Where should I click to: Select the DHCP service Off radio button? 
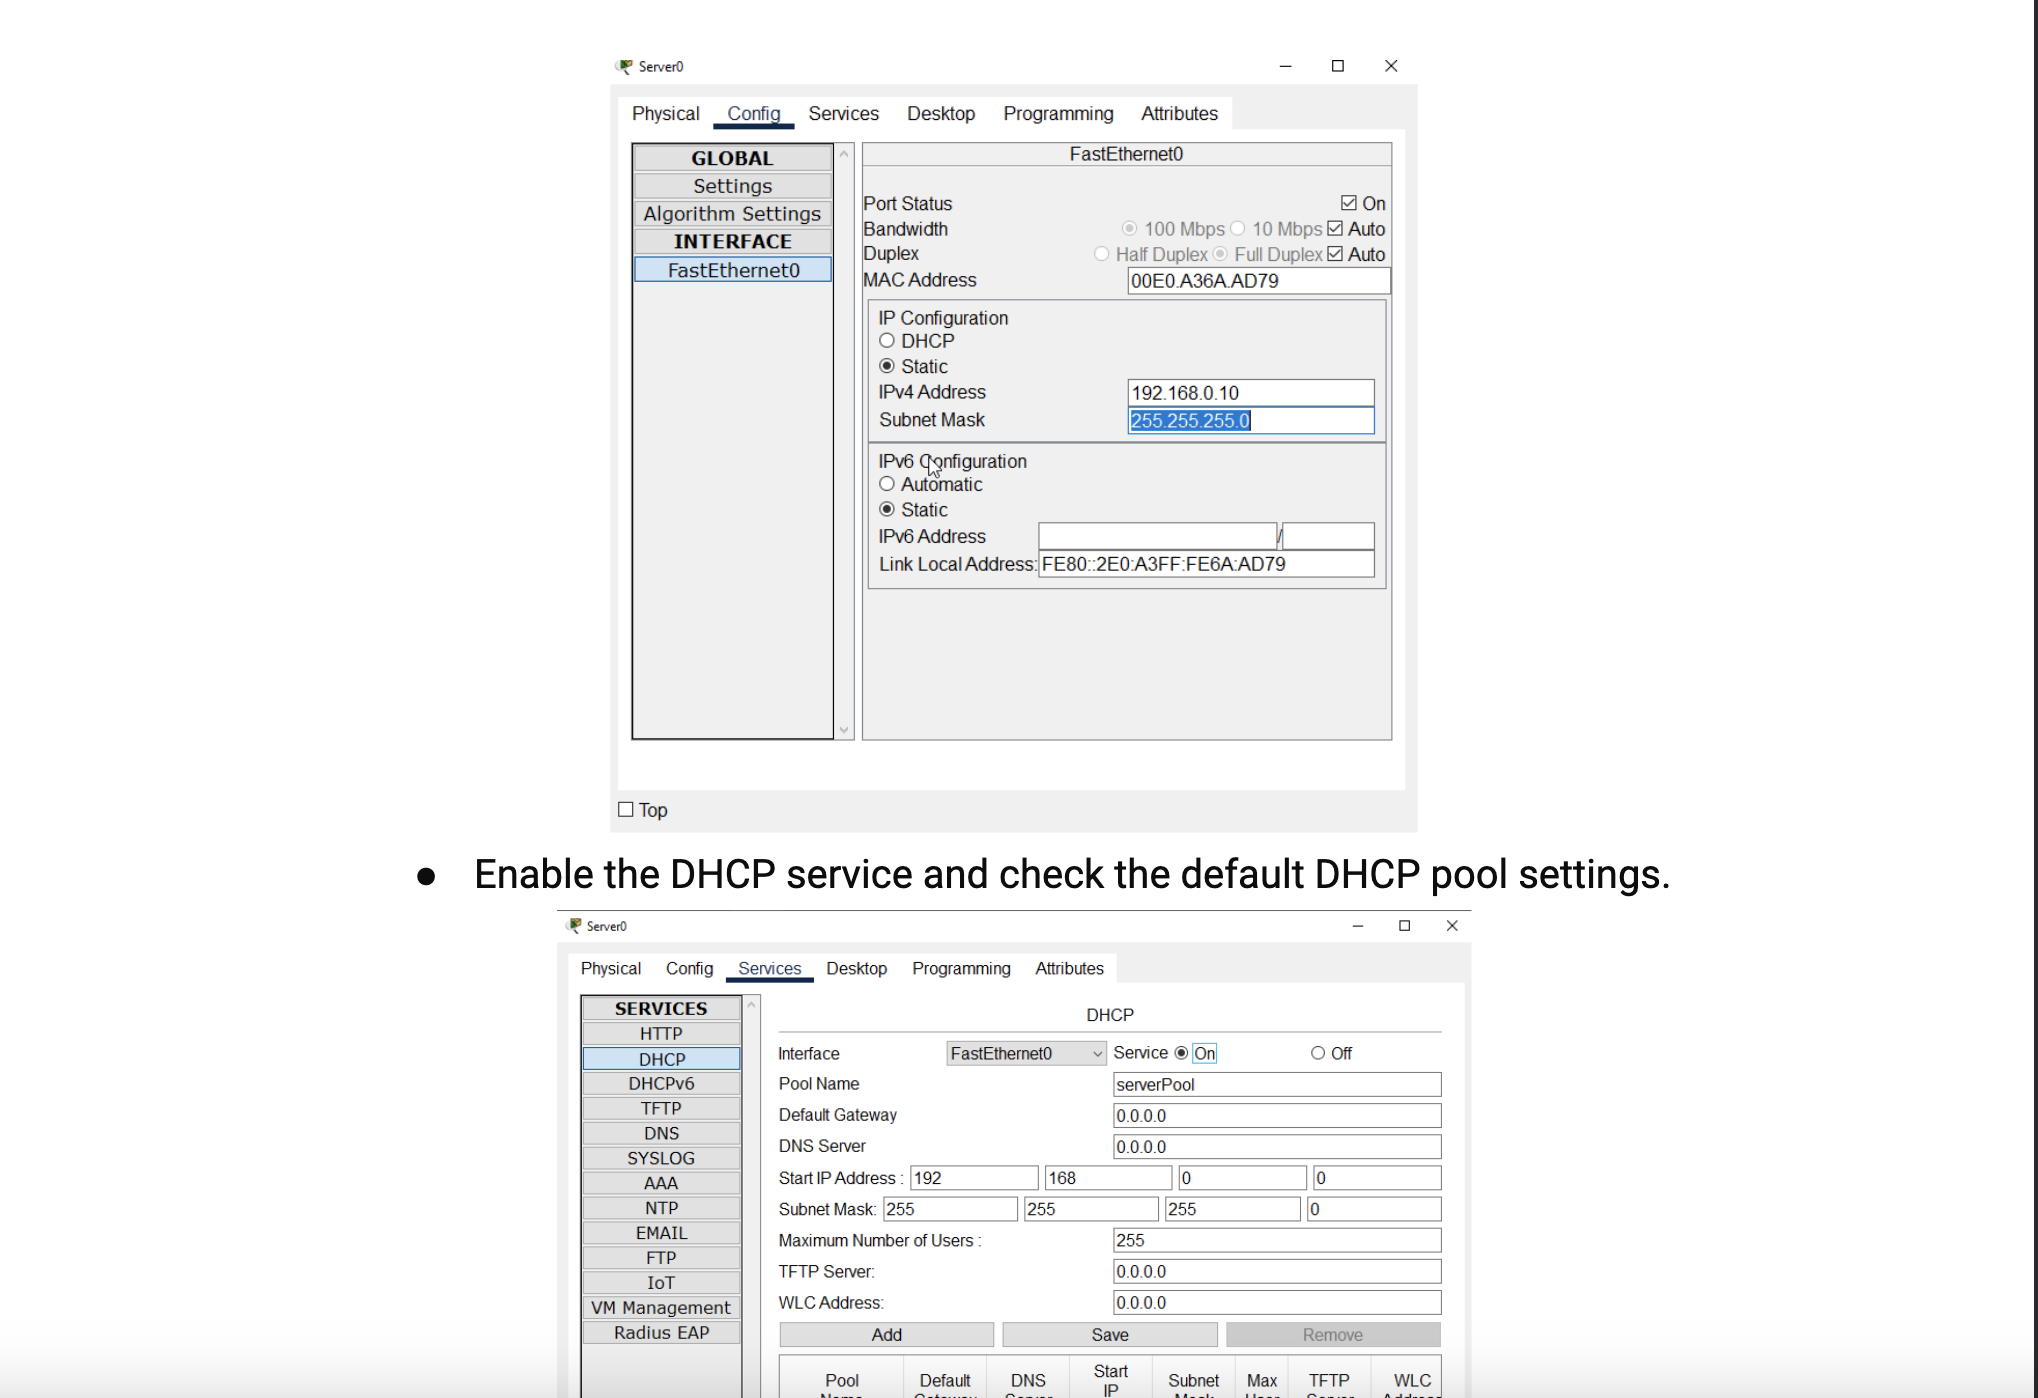pyautogui.click(x=1318, y=1053)
